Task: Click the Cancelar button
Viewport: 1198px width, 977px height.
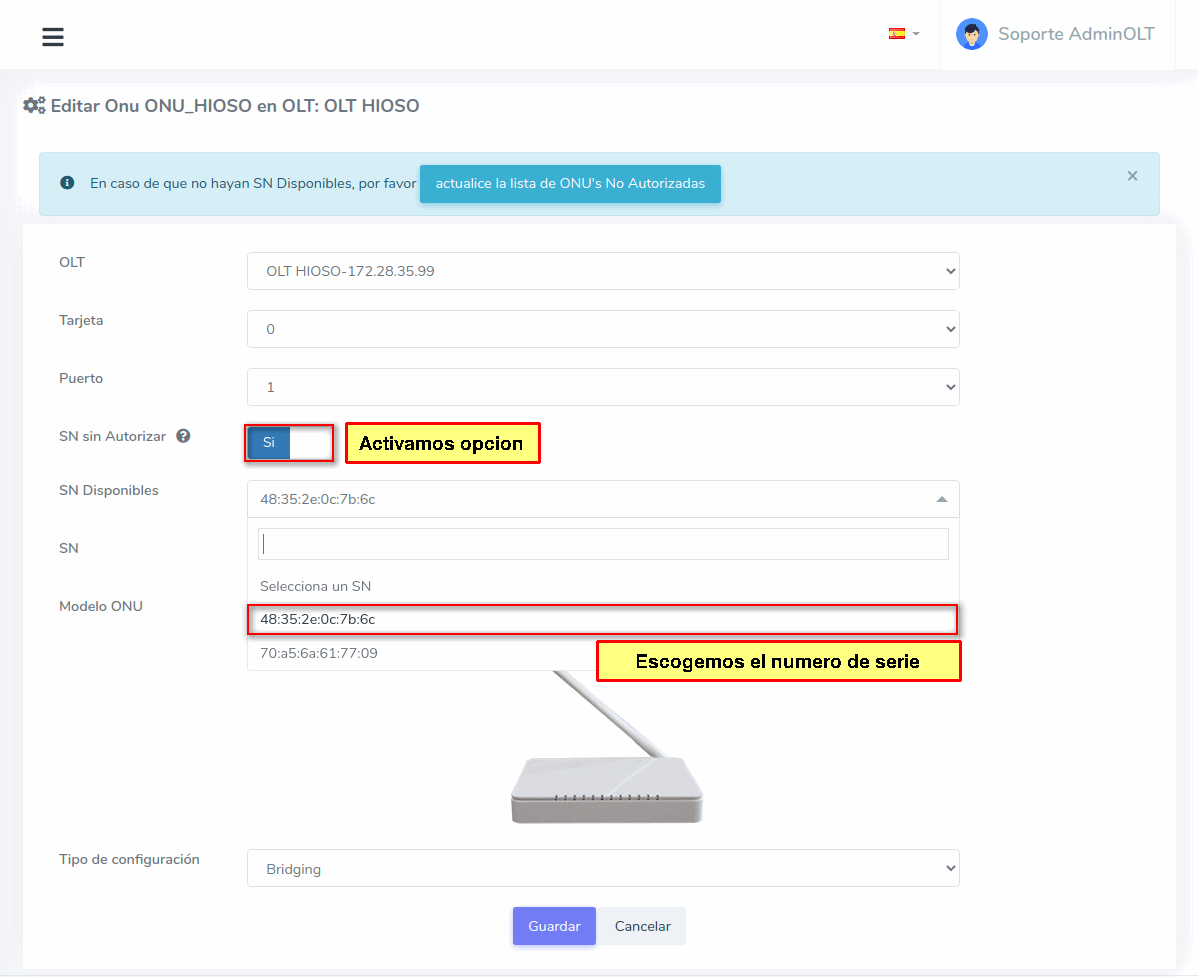Action: coord(642,926)
